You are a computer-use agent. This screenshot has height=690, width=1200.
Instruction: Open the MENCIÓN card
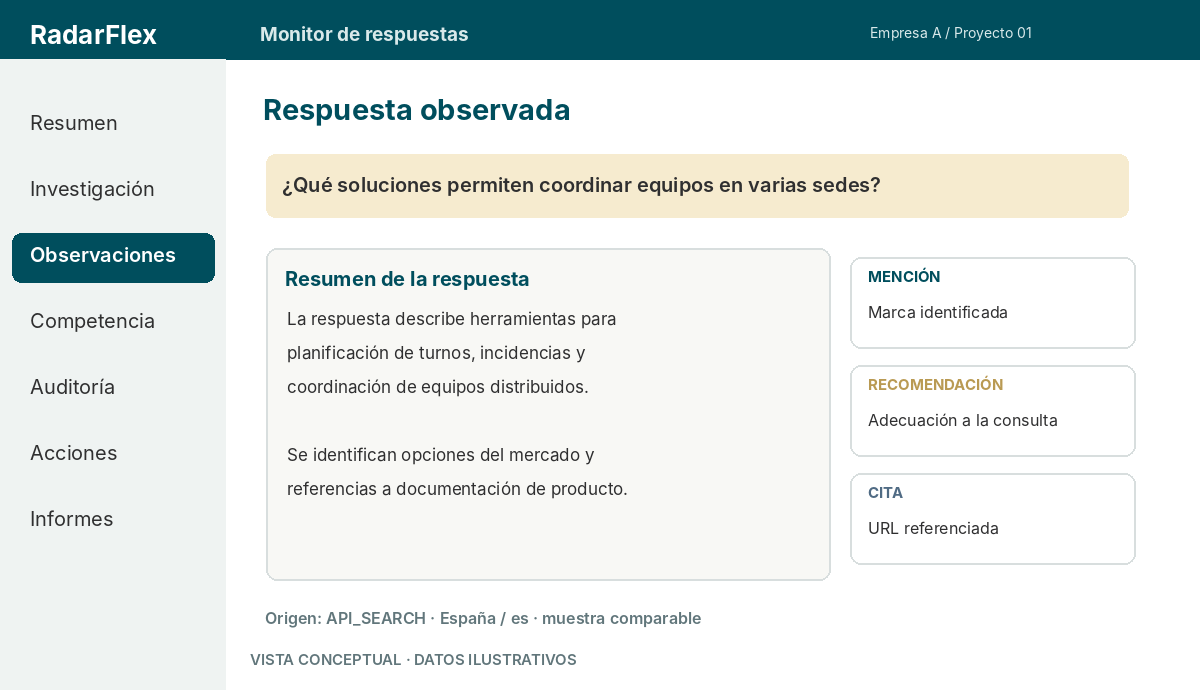pyautogui.click(x=993, y=303)
